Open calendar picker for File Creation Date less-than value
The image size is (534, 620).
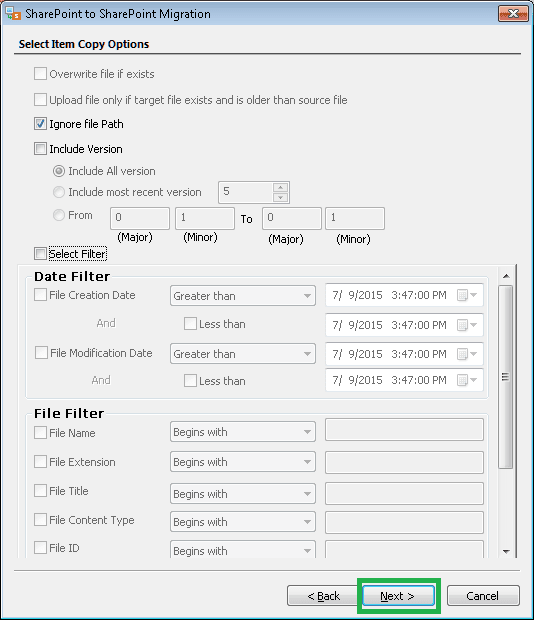pos(467,325)
